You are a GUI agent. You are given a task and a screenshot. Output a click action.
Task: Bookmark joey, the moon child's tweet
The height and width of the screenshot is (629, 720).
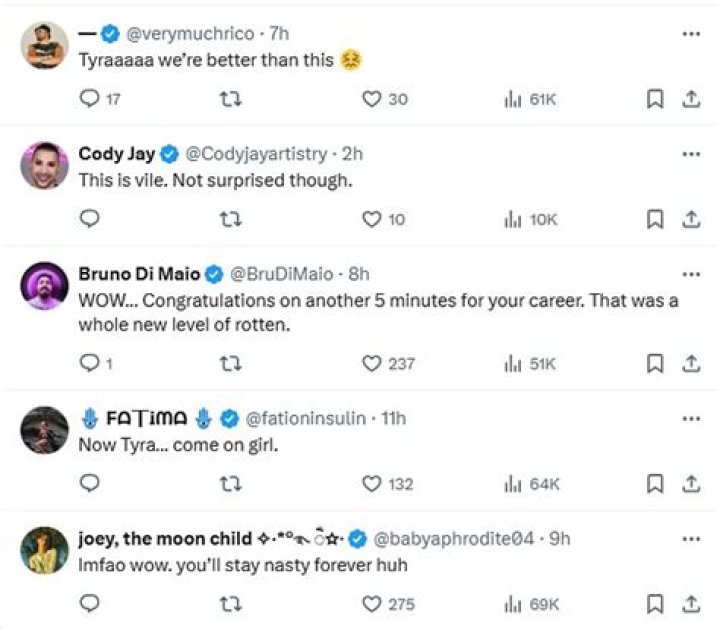655,603
